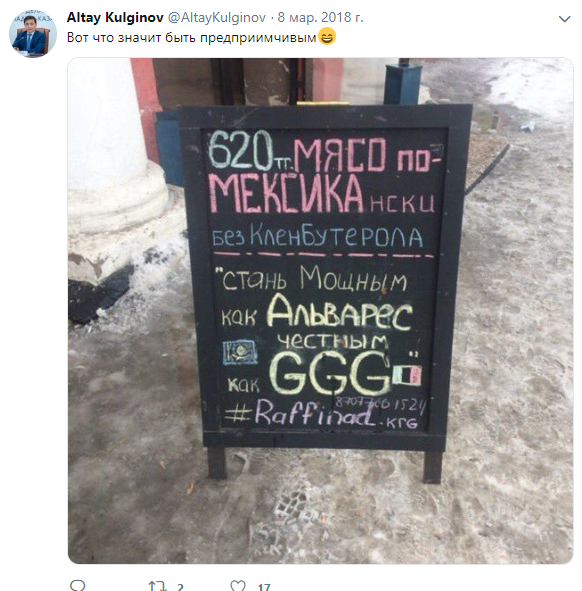Click the 620 price on chalkboard
This screenshot has width=582, height=591.
(240, 151)
